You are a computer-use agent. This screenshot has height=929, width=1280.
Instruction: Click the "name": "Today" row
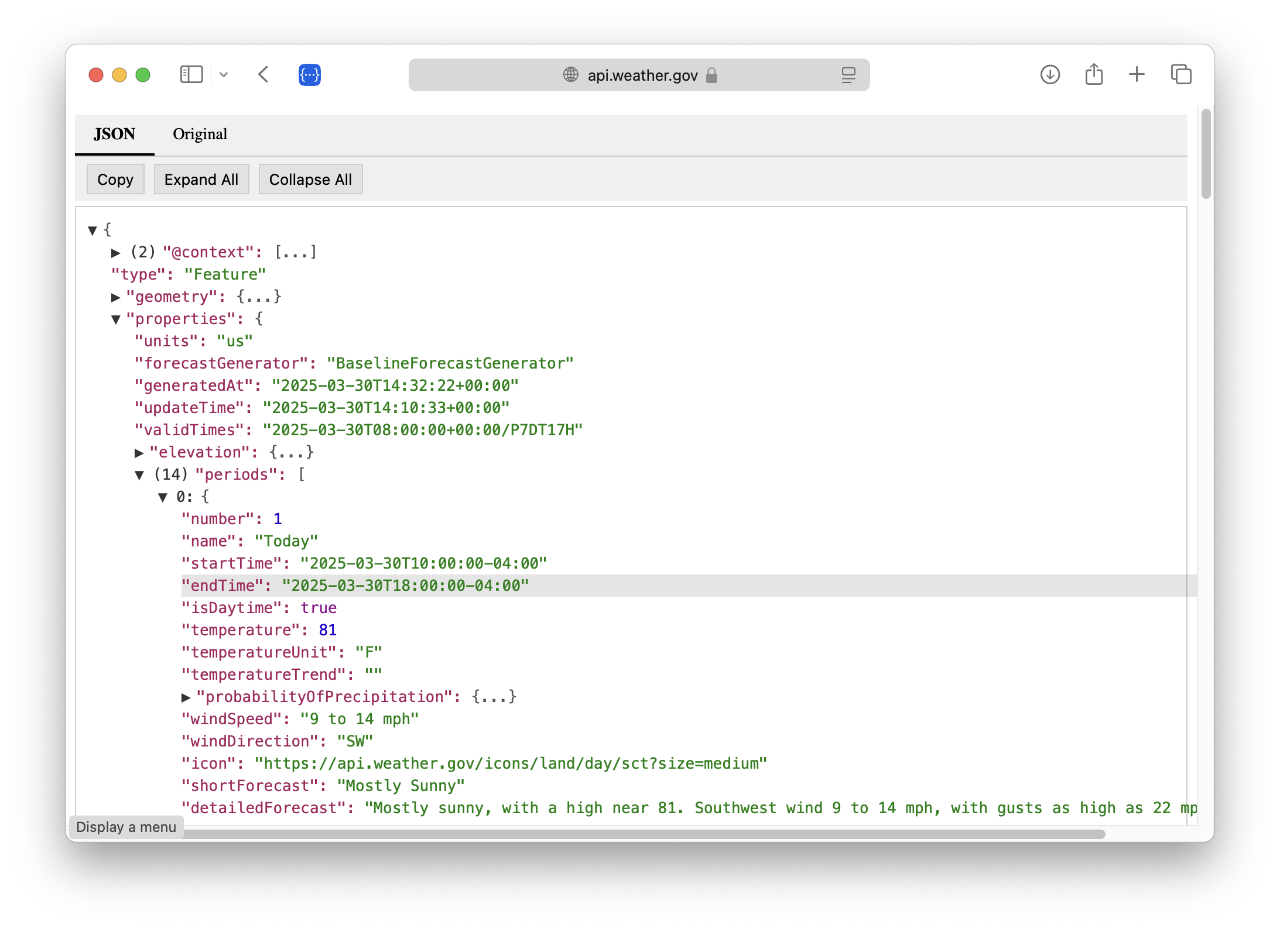point(250,541)
